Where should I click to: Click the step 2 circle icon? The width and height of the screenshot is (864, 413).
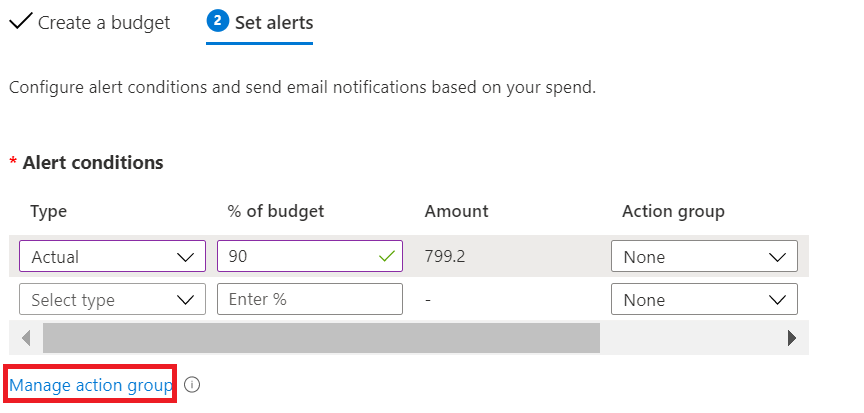217,21
